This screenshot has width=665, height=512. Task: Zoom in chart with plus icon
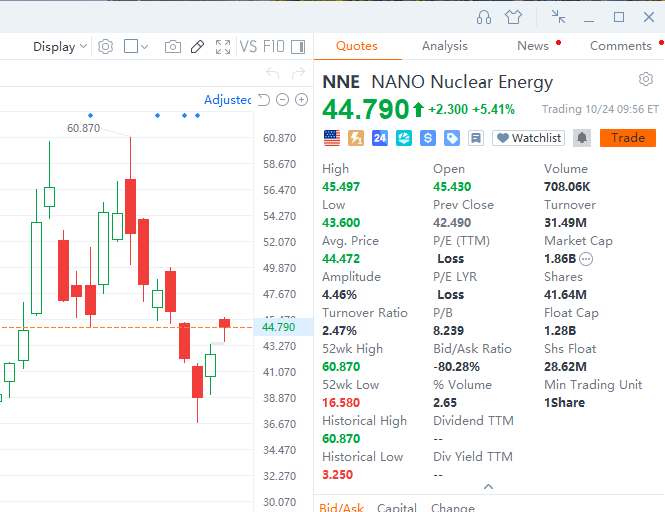pyautogui.click(x=302, y=100)
